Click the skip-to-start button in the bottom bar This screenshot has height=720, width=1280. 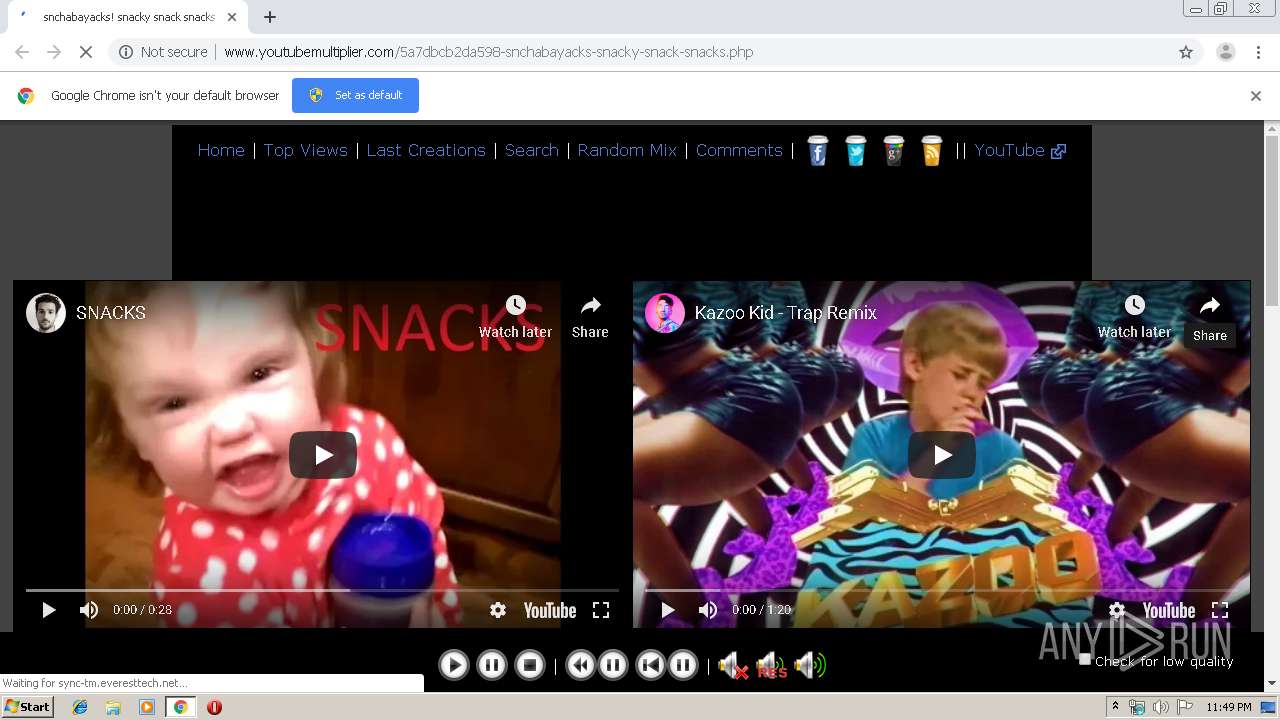pos(650,665)
